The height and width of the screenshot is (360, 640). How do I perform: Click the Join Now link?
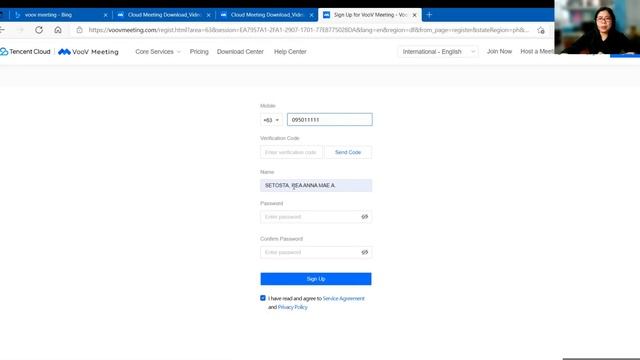[499, 51]
